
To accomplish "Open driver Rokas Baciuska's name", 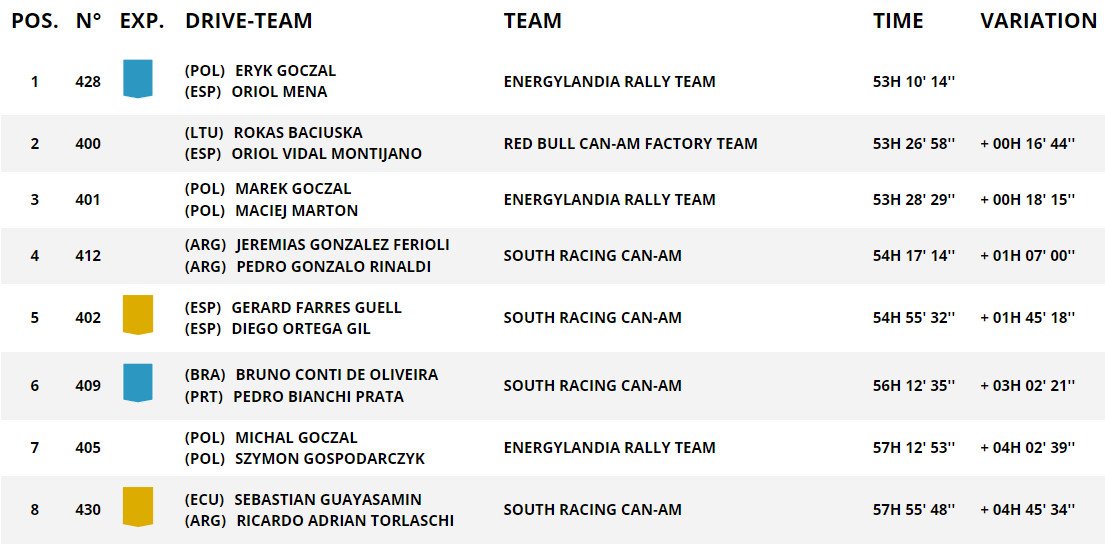I will pyautogui.click(x=298, y=133).
